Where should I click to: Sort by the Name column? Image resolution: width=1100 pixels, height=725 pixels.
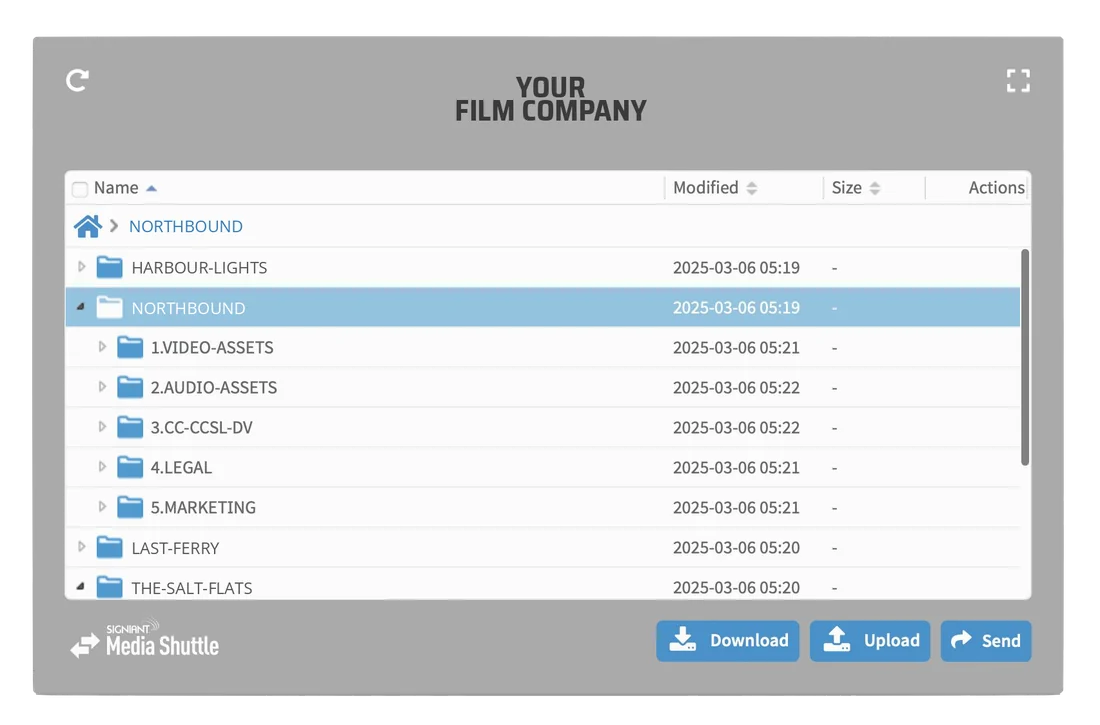[x=125, y=188]
